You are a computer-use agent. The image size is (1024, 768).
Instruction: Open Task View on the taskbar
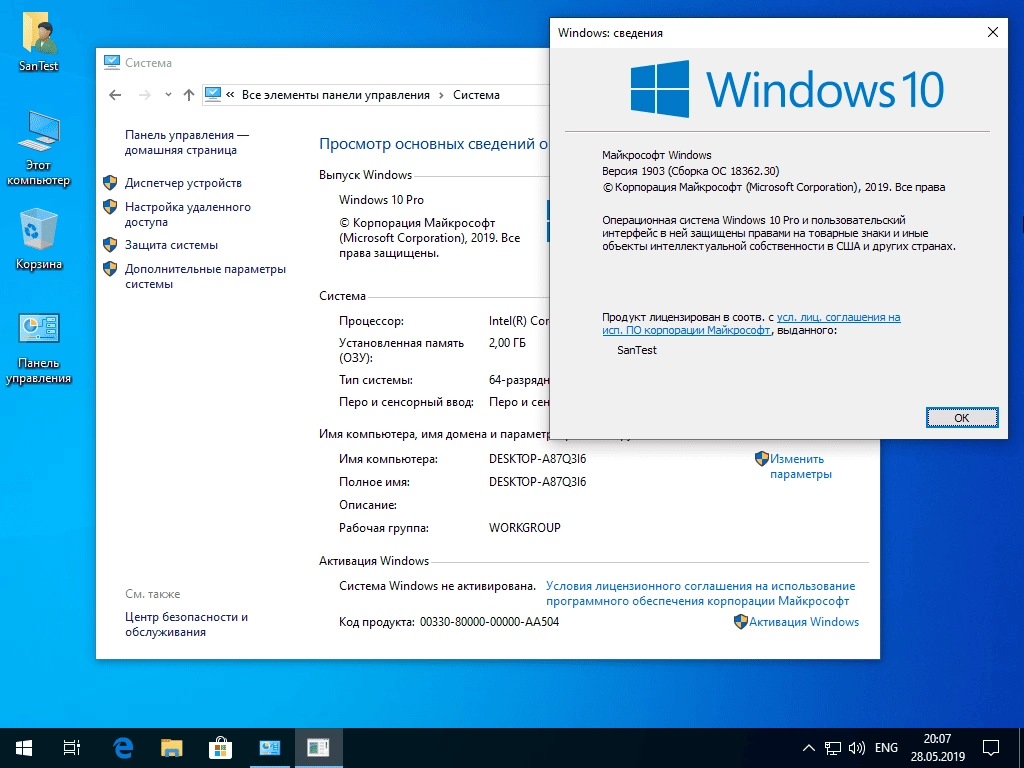(71, 748)
